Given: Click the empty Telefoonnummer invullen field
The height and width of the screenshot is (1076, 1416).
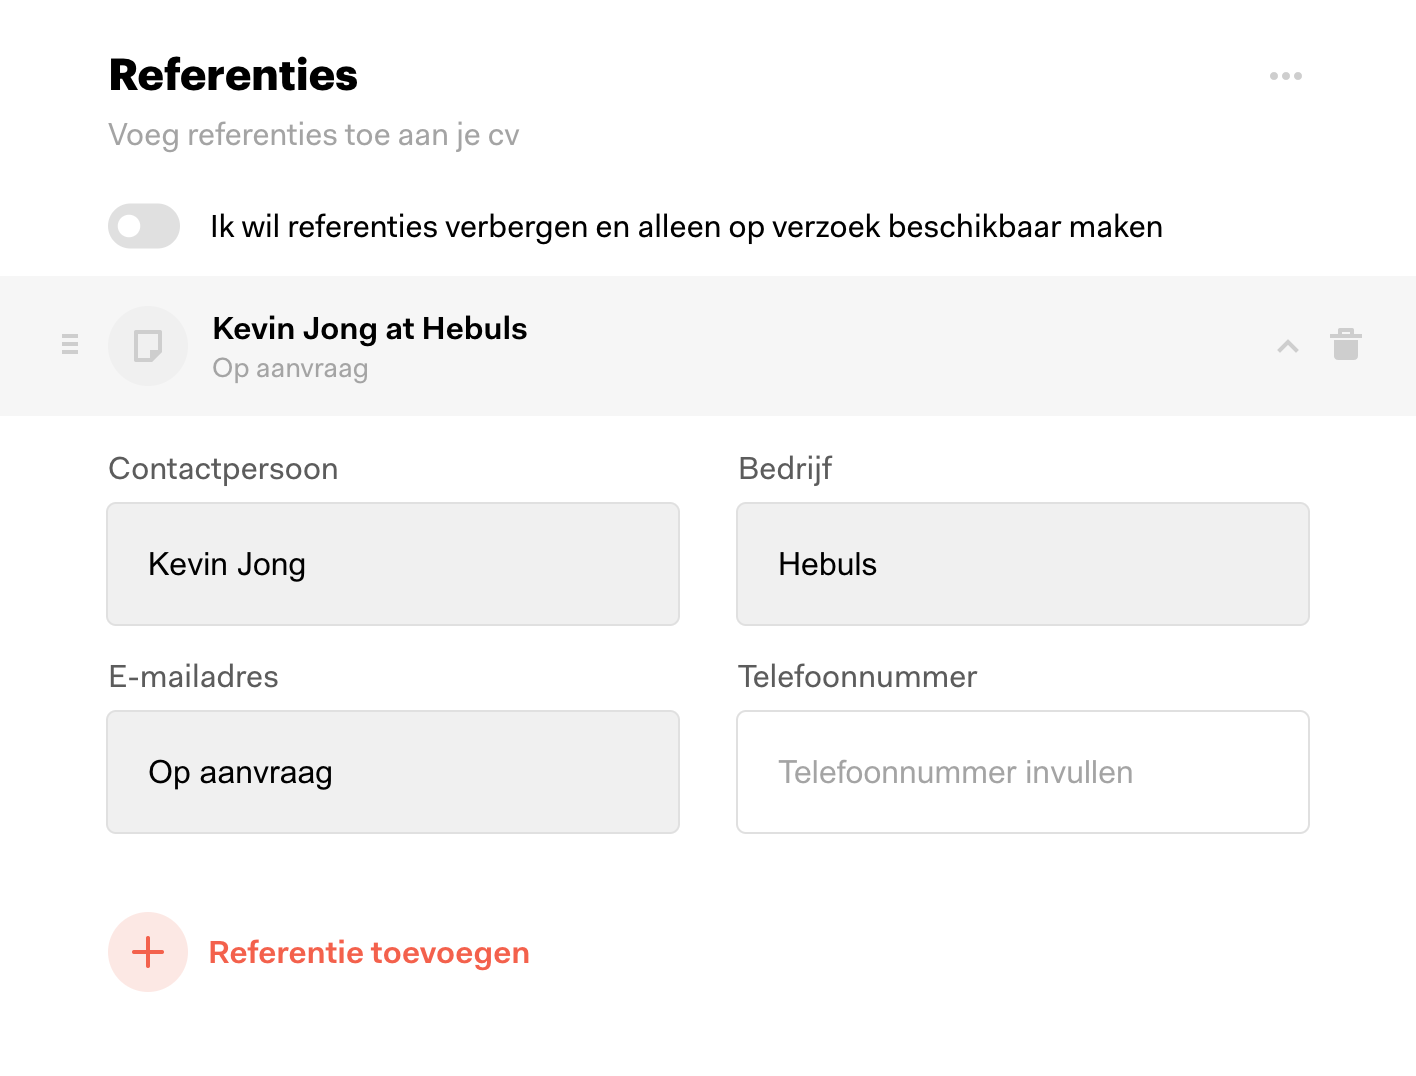Looking at the screenshot, I should [x=1023, y=772].
